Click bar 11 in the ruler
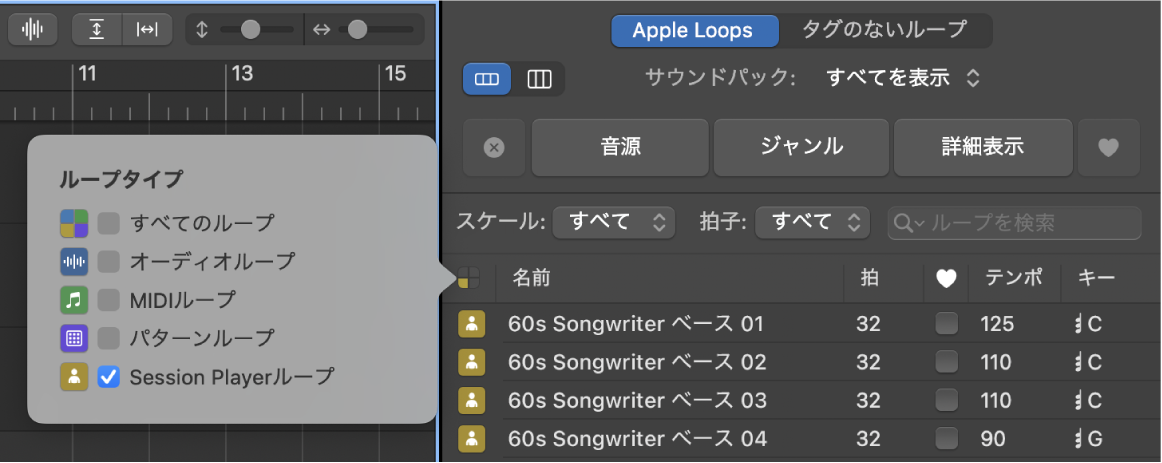The height and width of the screenshot is (463, 1162). point(87,73)
